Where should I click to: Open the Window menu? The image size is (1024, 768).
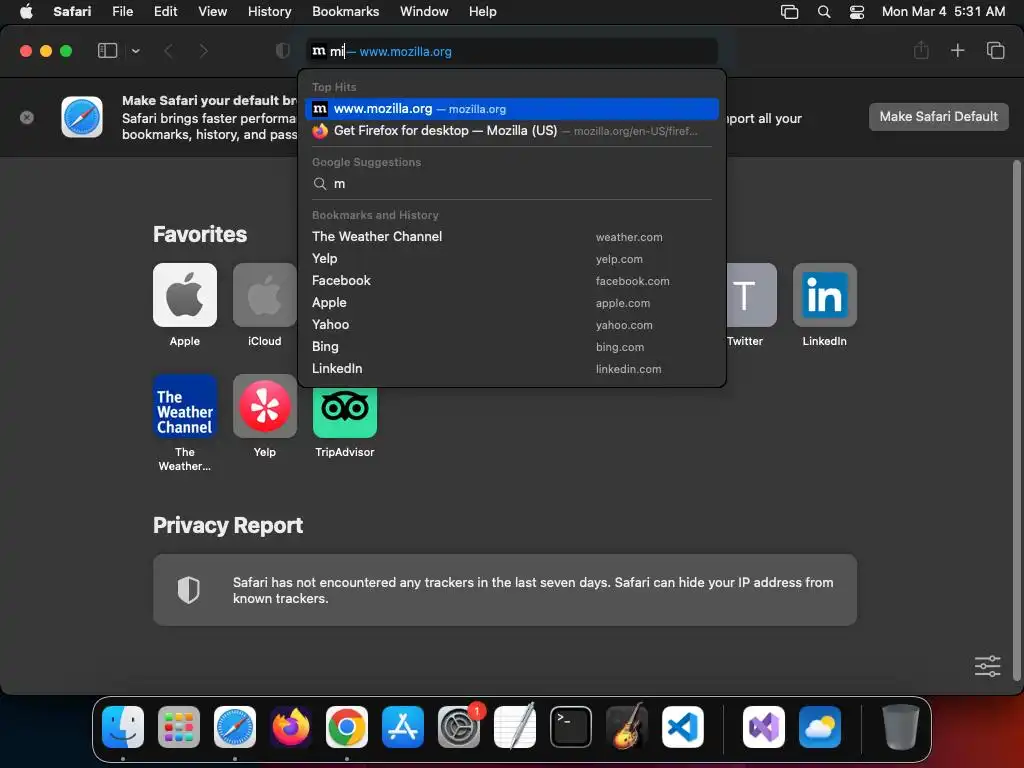coord(424,11)
